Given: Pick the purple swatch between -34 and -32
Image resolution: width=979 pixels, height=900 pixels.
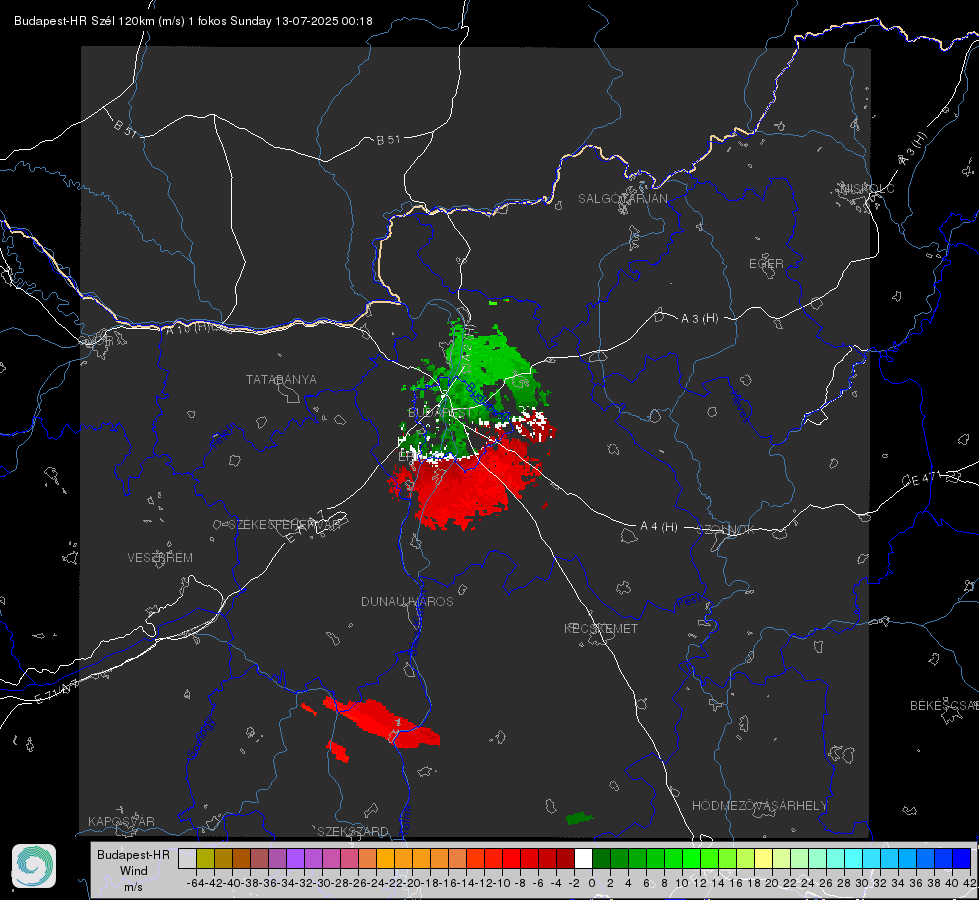Looking at the screenshot, I should pyautogui.click(x=295, y=858).
